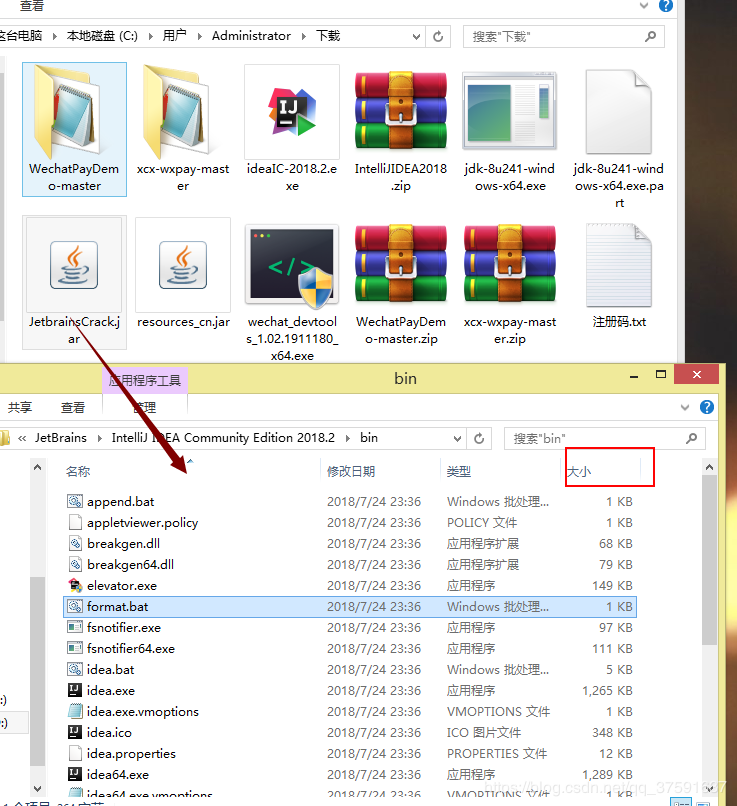
Task: Show hidden breadcrumb path with double chevron
Action: pos(22,438)
